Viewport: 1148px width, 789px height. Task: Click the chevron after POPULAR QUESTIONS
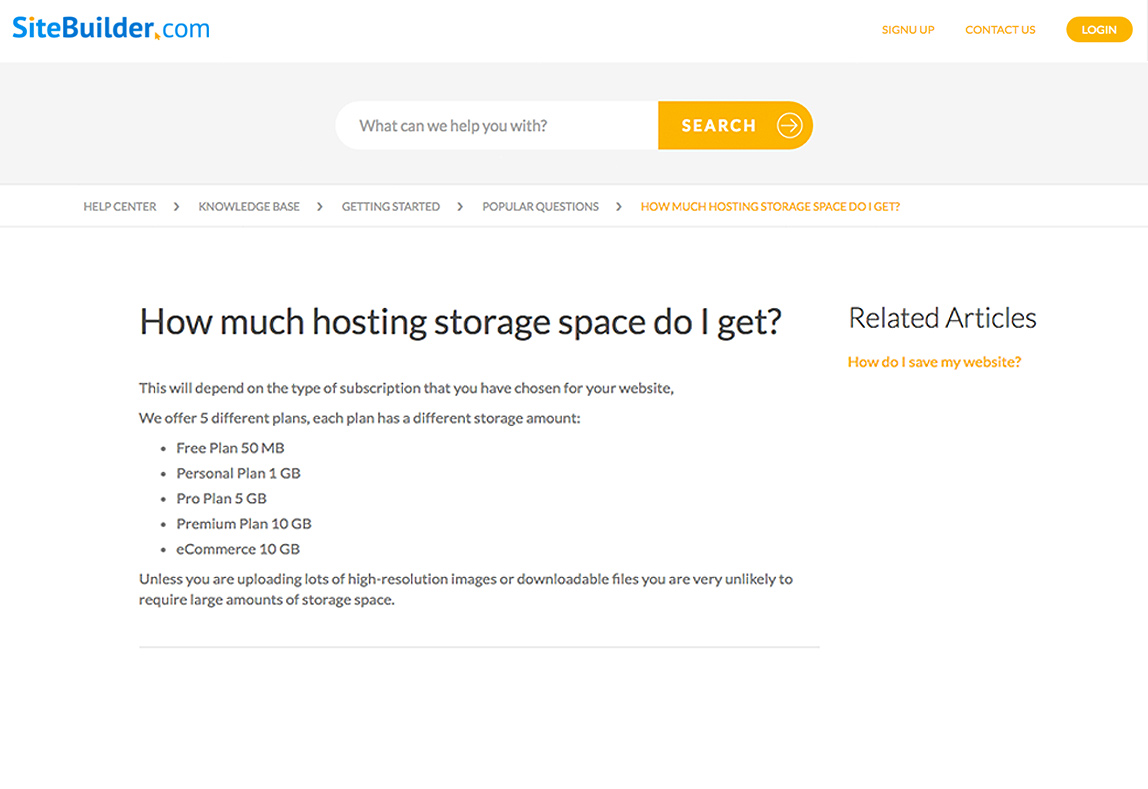(x=619, y=206)
